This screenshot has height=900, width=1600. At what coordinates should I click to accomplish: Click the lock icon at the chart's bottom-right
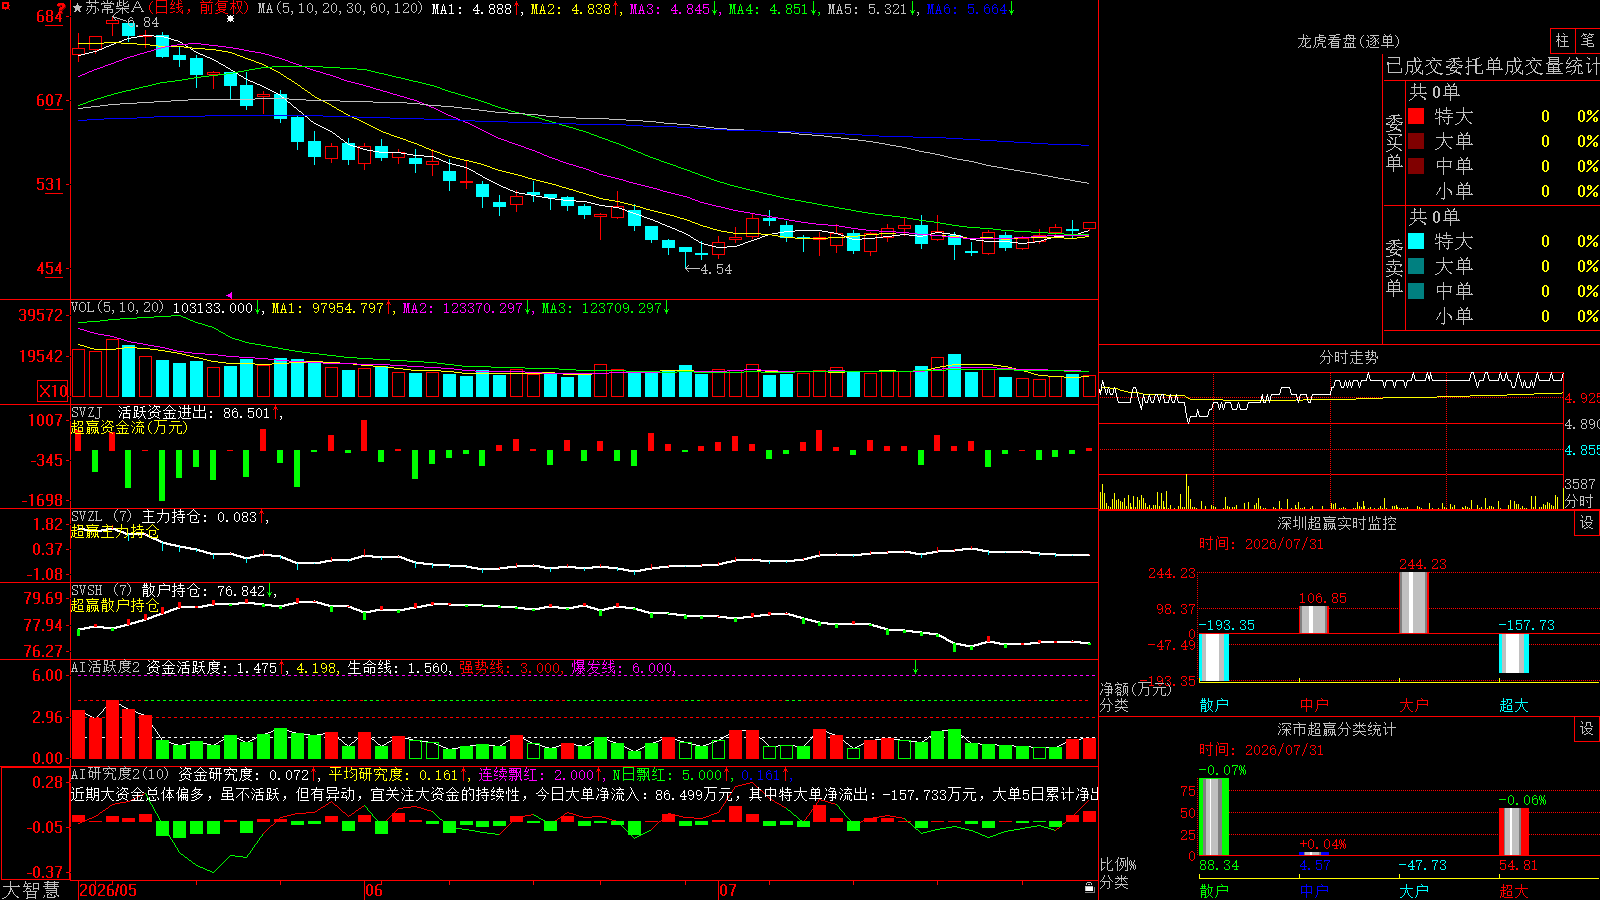coord(1089,887)
